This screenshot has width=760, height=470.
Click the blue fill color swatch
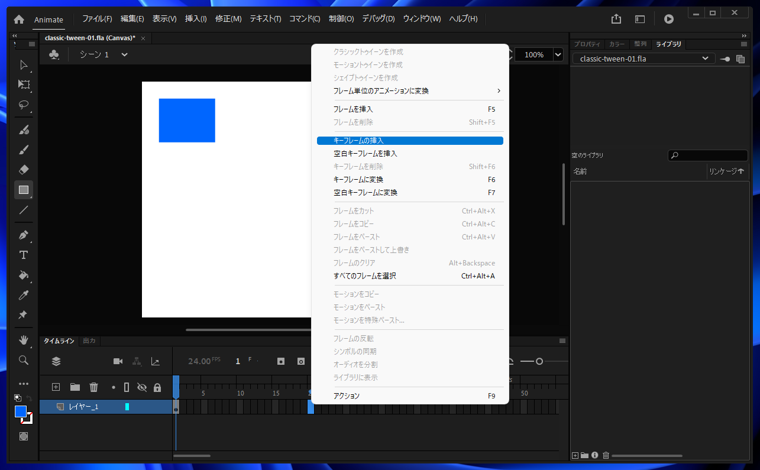tap(20, 412)
